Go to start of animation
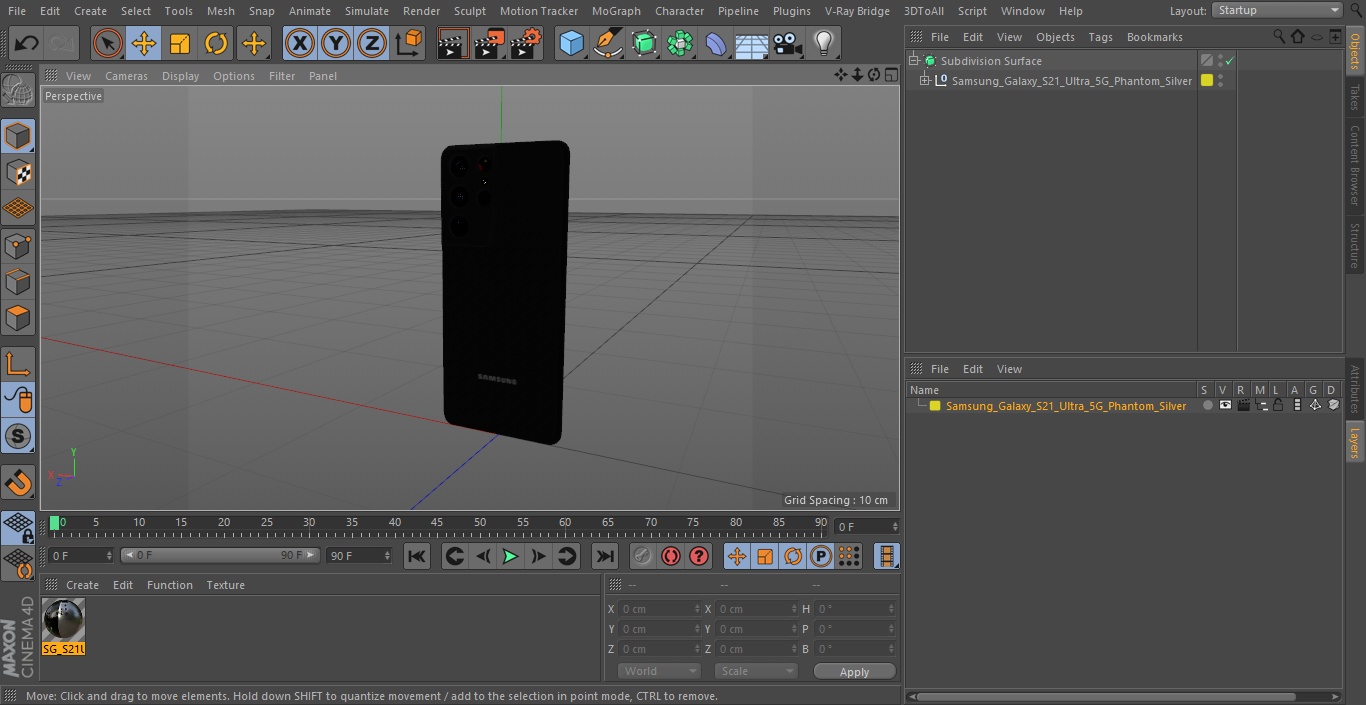This screenshot has height=705, width=1366. click(417, 556)
